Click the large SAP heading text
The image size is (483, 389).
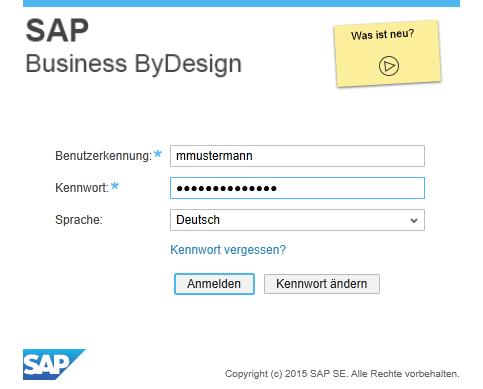(x=57, y=31)
